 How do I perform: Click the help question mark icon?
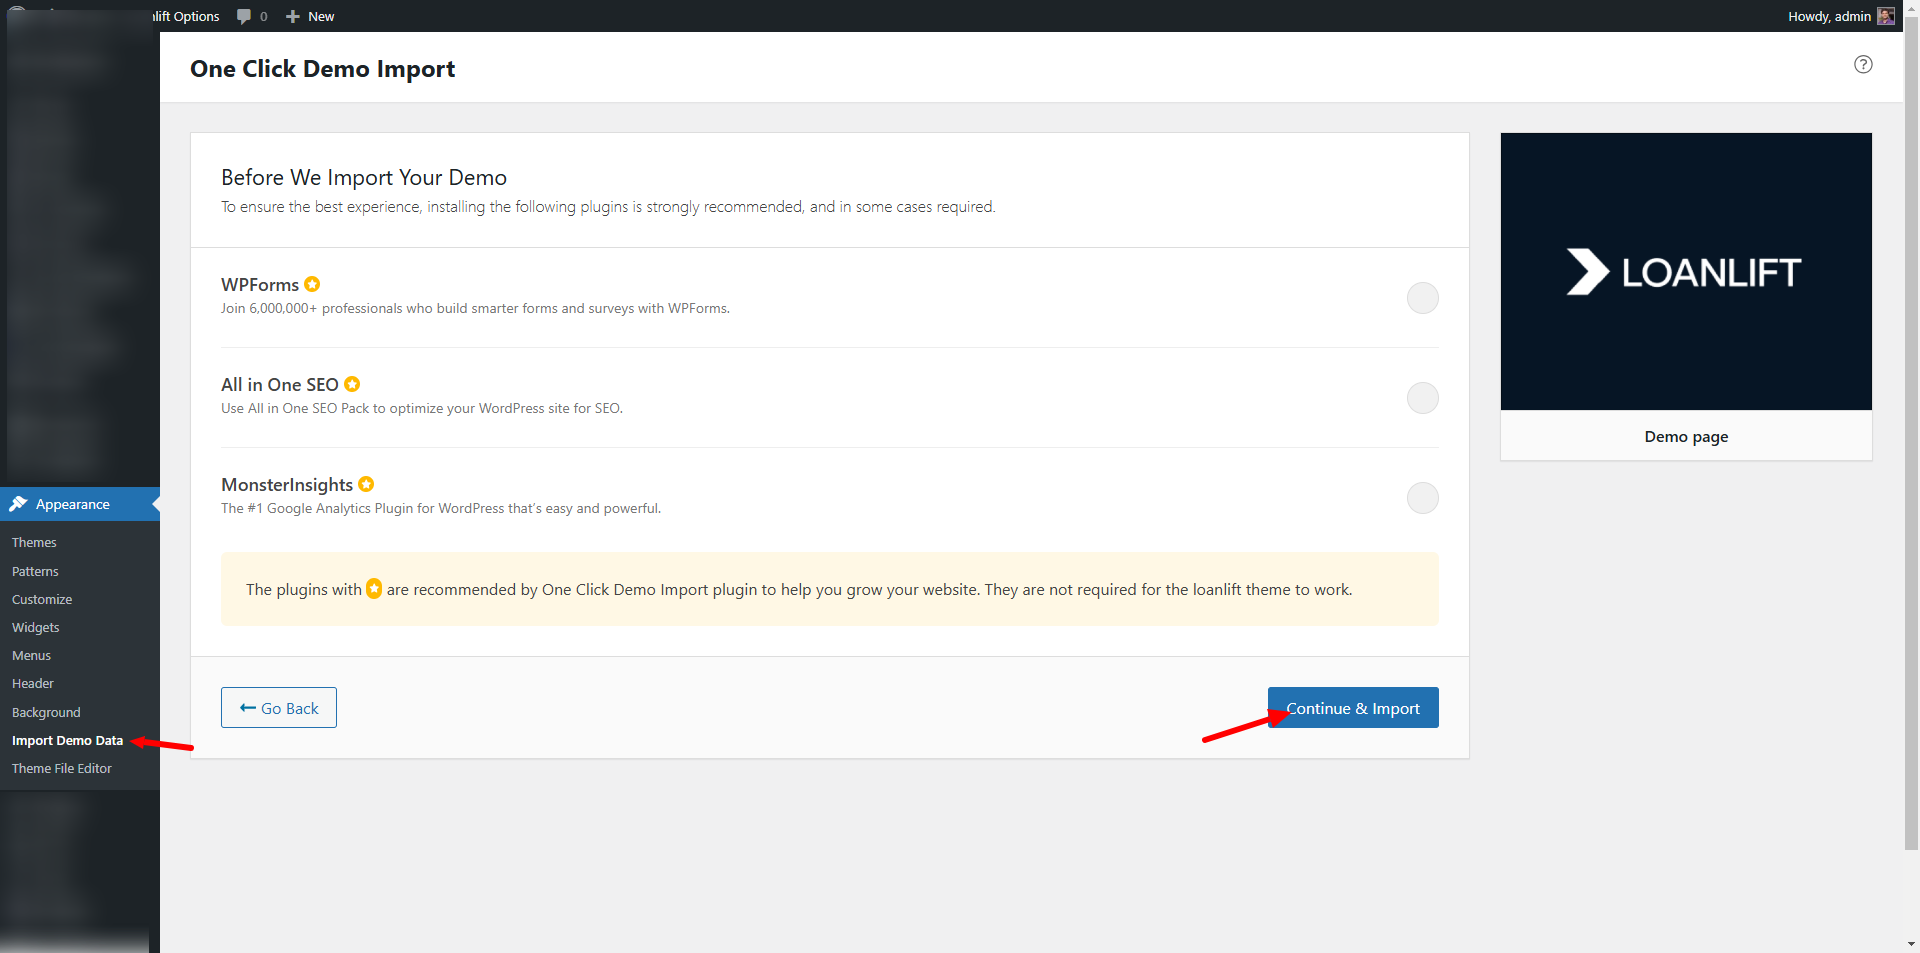pos(1863,65)
